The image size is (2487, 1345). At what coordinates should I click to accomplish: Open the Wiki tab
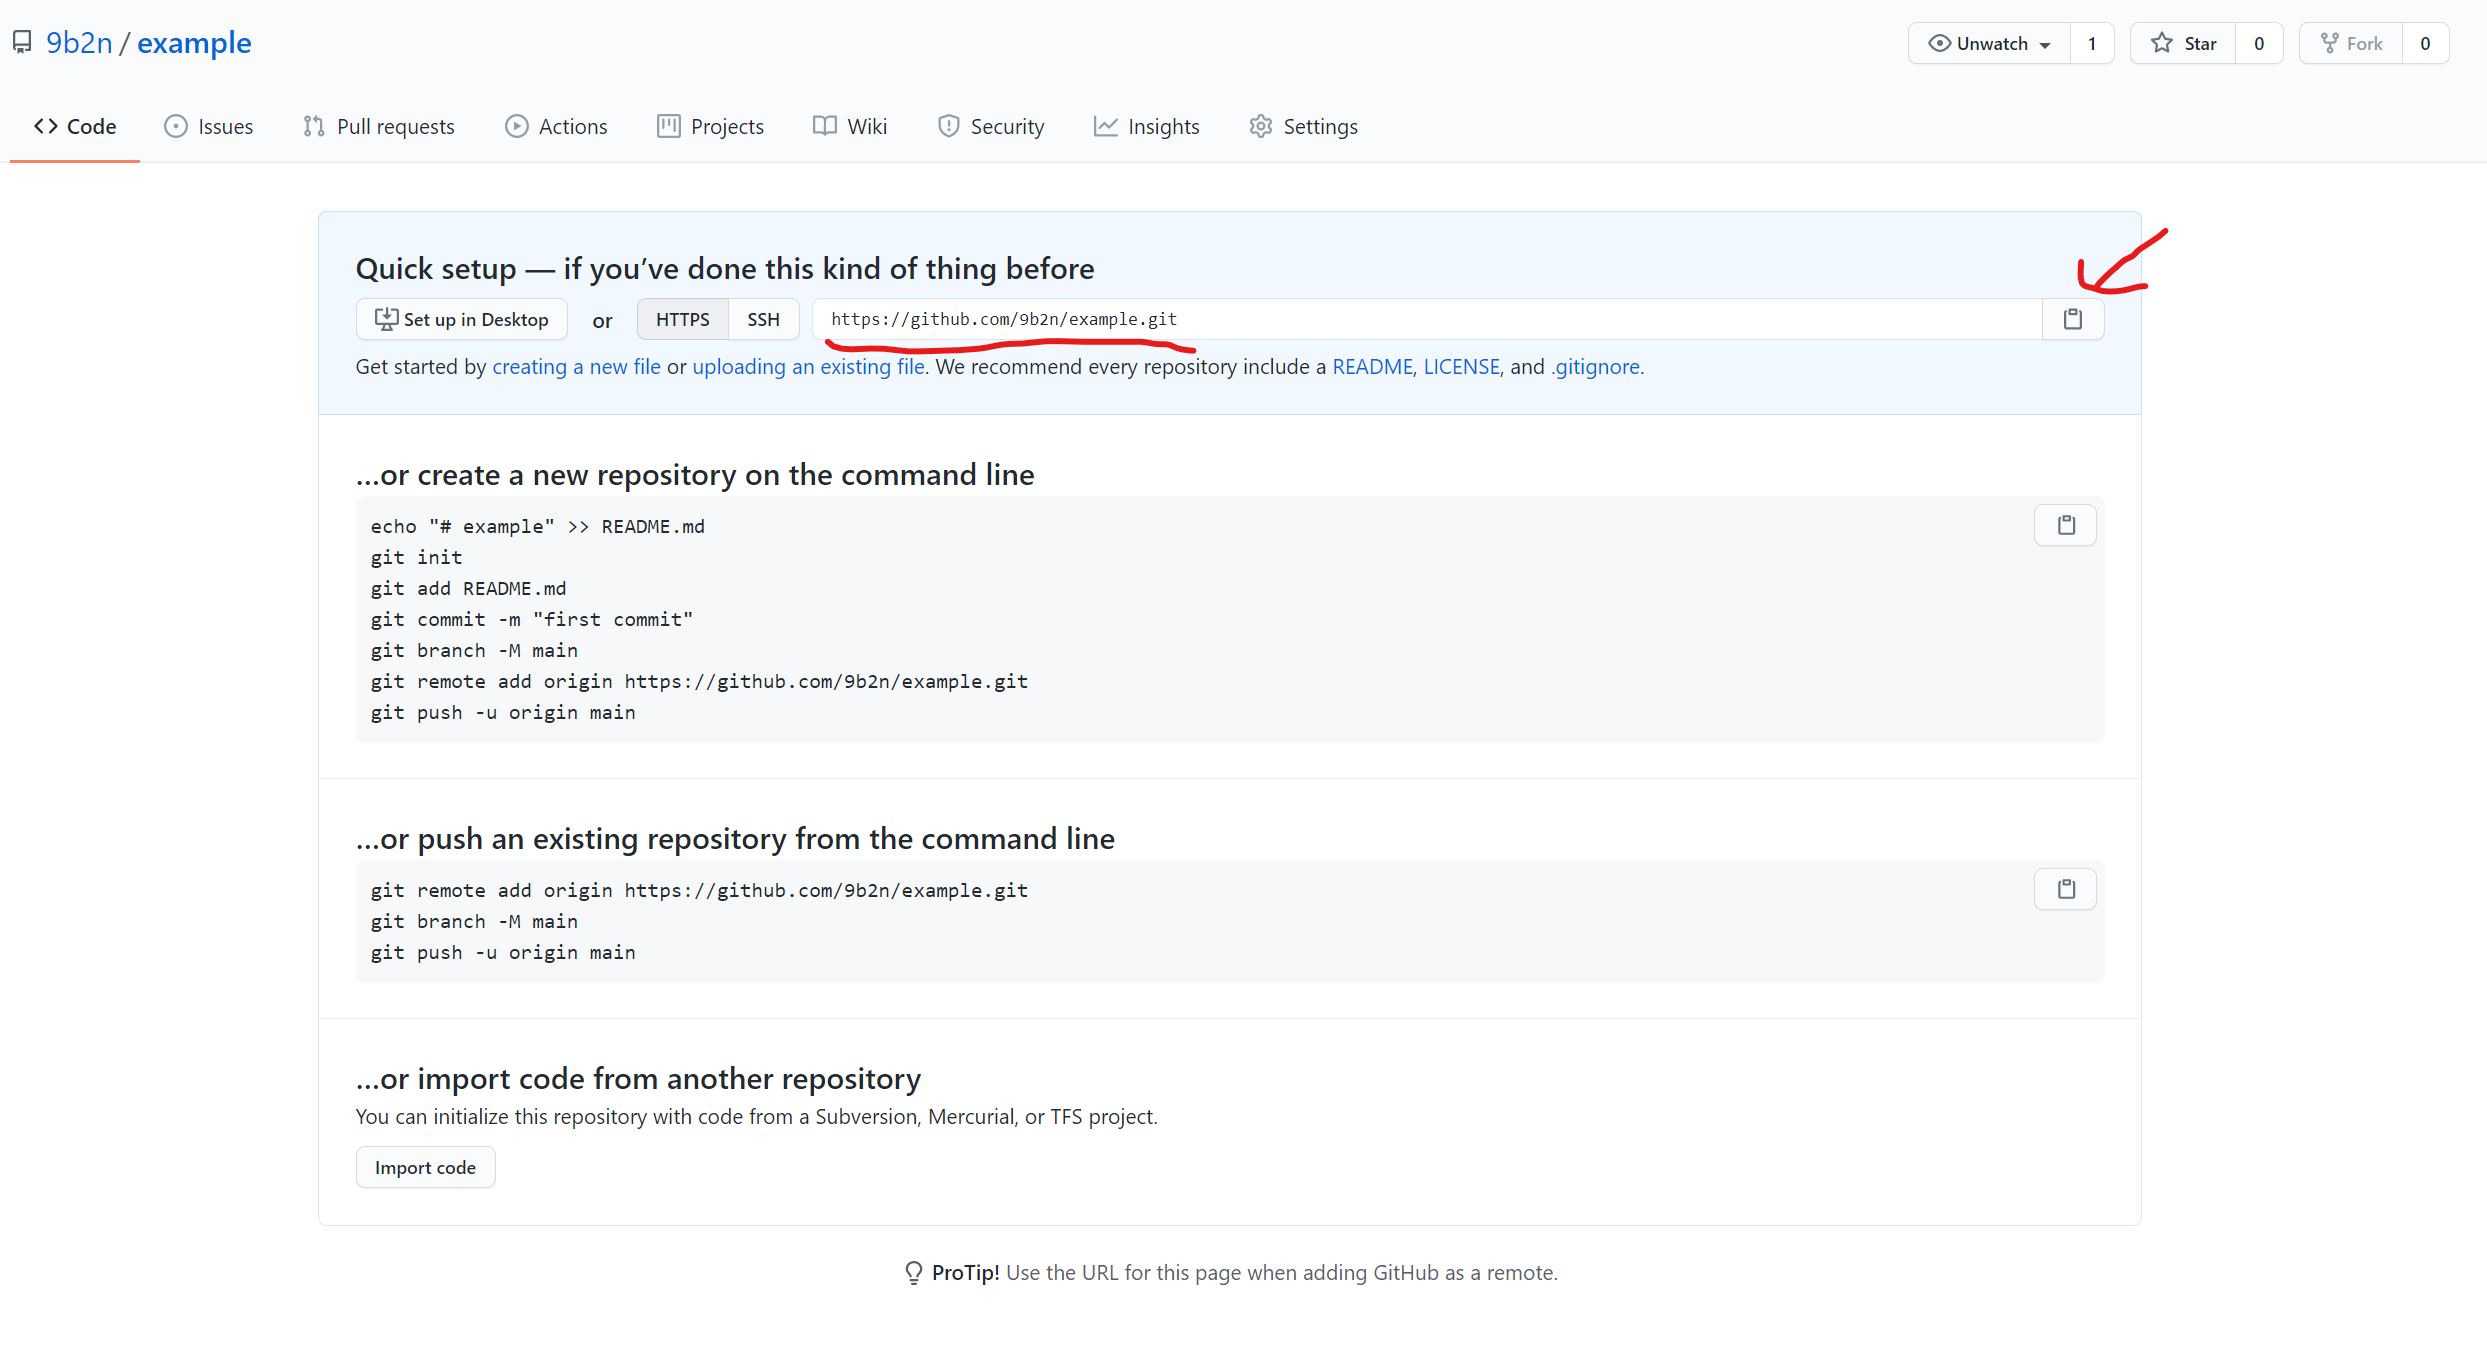pos(850,126)
